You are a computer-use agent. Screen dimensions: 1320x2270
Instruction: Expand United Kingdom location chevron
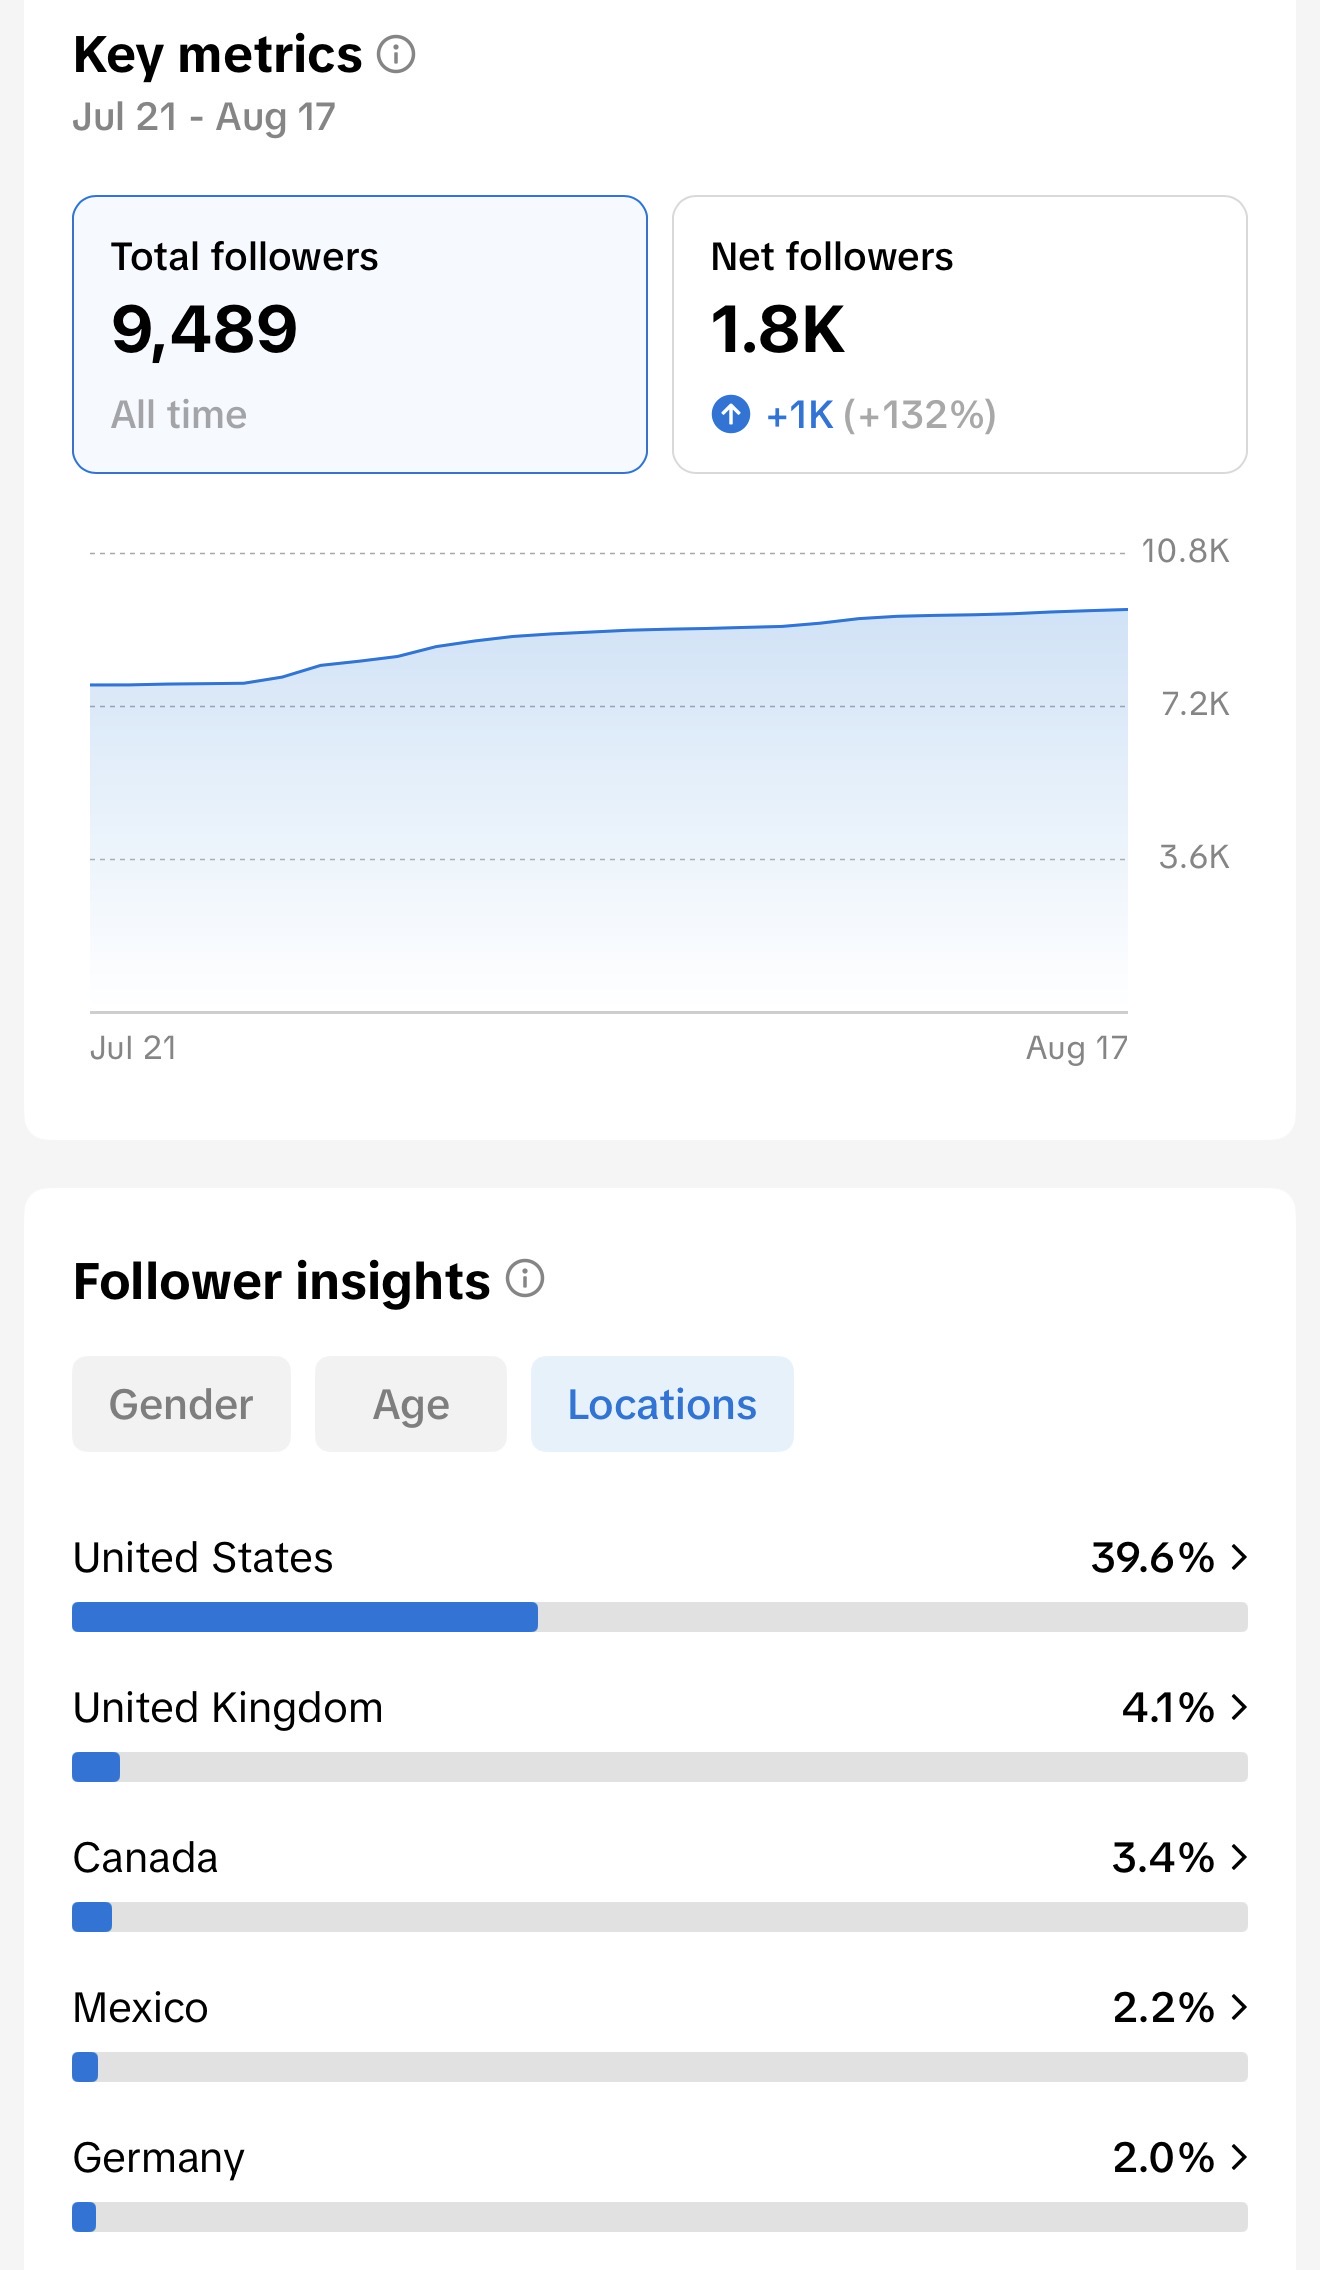tap(1239, 1707)
